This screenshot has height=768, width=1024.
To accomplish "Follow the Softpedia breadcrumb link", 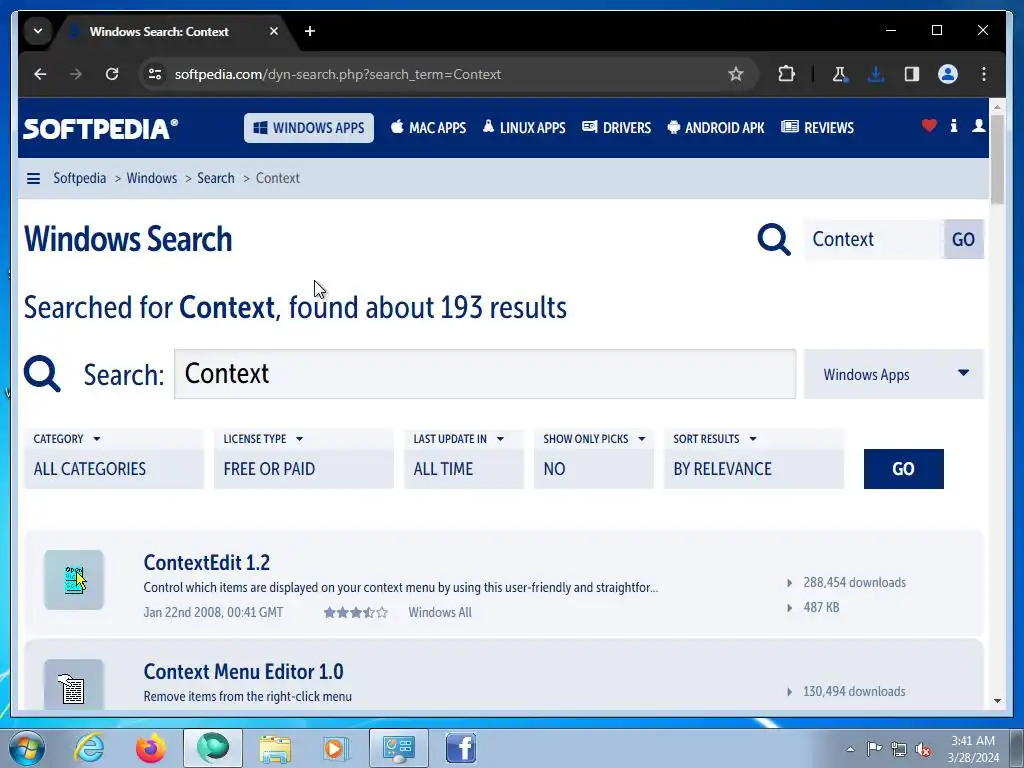I will [x=80, y=178].
